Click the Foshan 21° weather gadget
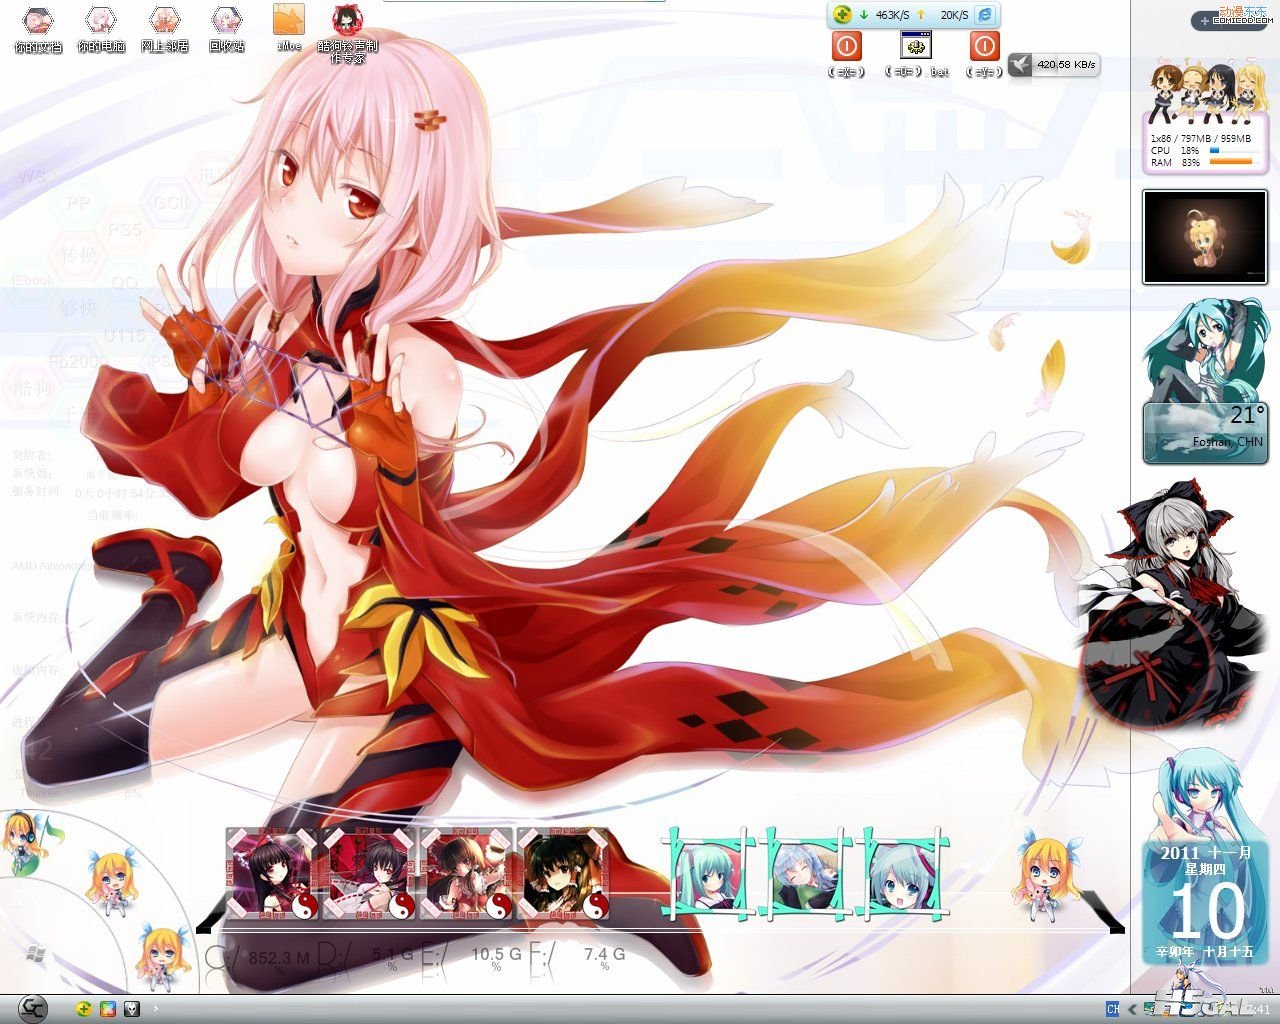 tap(1204, 433)
